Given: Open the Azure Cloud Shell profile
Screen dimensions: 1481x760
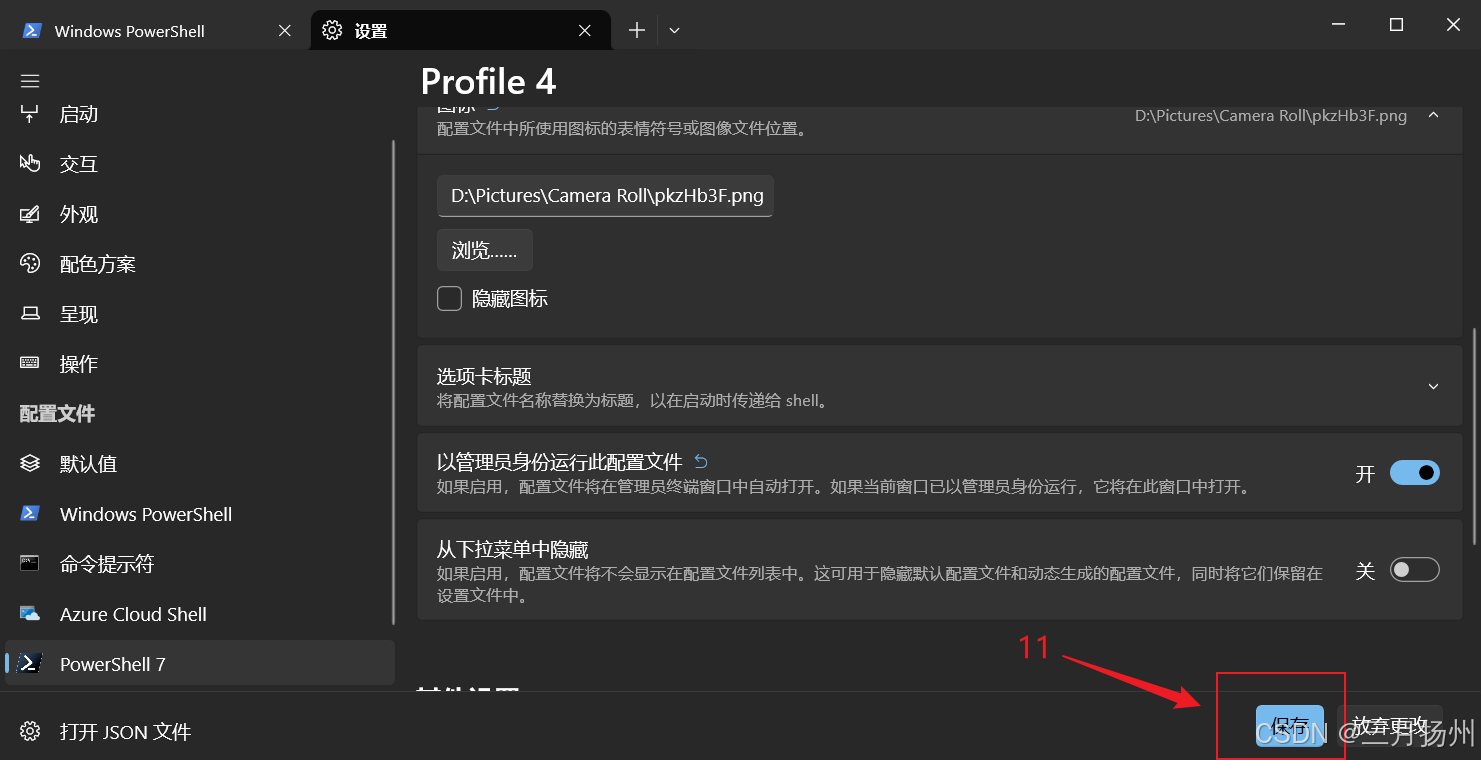Looking at the screenshot, I should coord(133,613).
